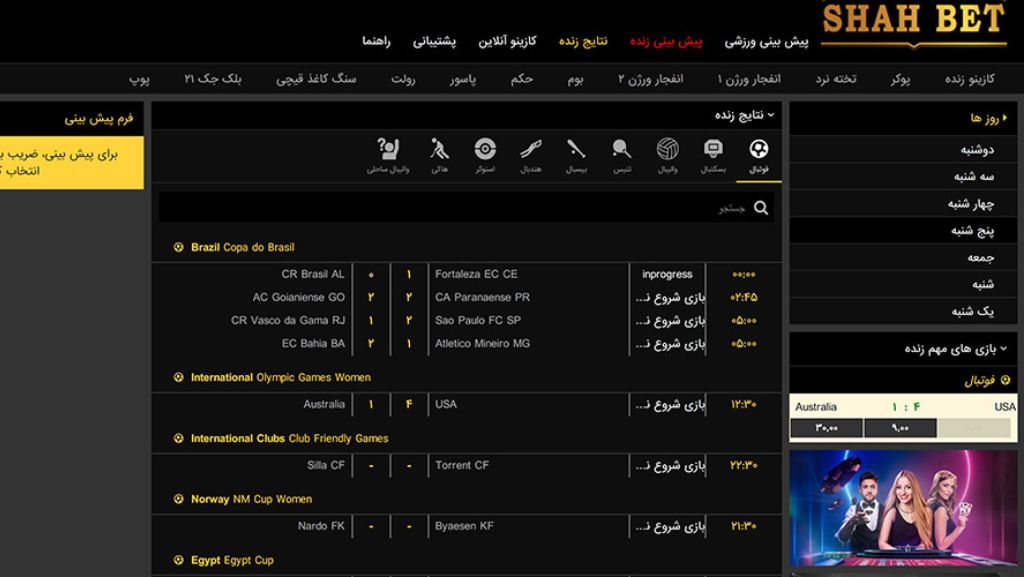Open راهنما help menu item
The width and height of the screenshot is (1024, 577).
click(376, 42)
